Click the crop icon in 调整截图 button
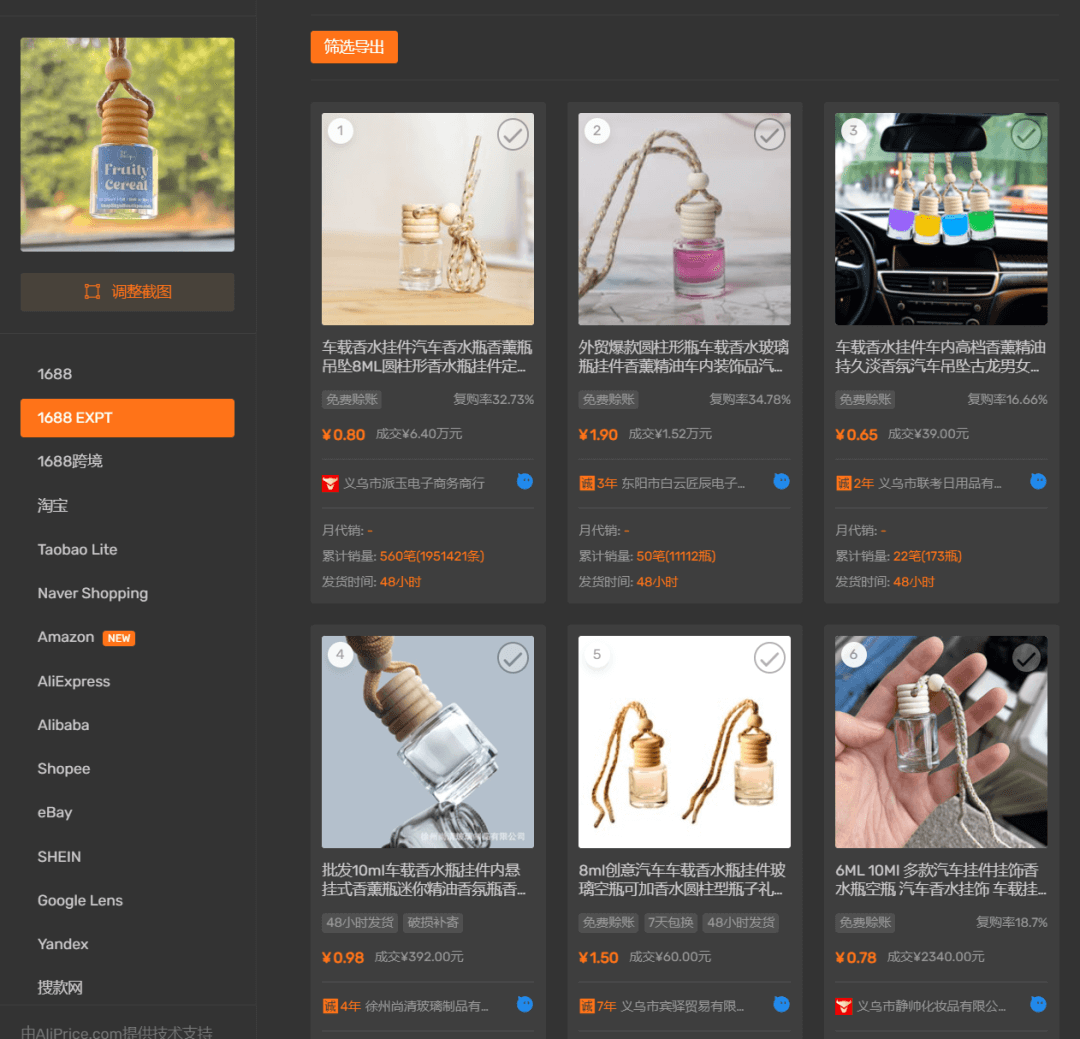Image resolution: width=1080 pixels, height=1039 pixels. [x=92, y=292]
